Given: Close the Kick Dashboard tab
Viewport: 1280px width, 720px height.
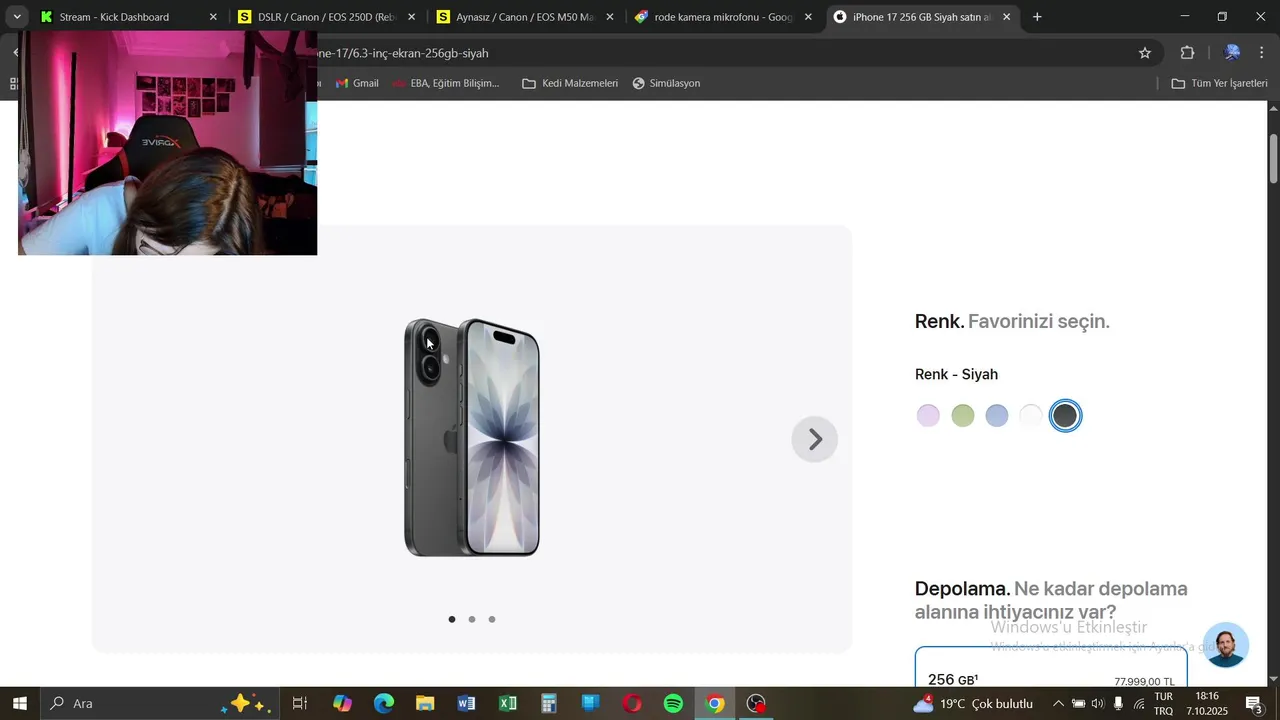Looking at the screenshot, I should 213,17.
